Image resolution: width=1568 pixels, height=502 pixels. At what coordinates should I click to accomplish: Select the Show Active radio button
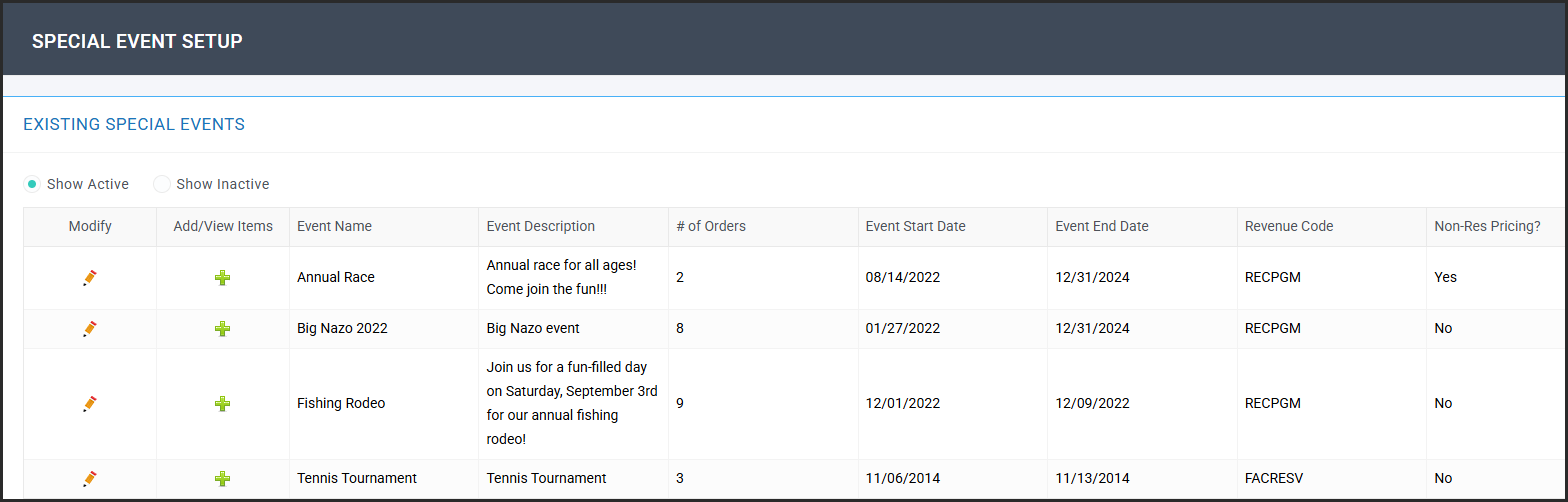pyautogui.click(x=32, y=184)
